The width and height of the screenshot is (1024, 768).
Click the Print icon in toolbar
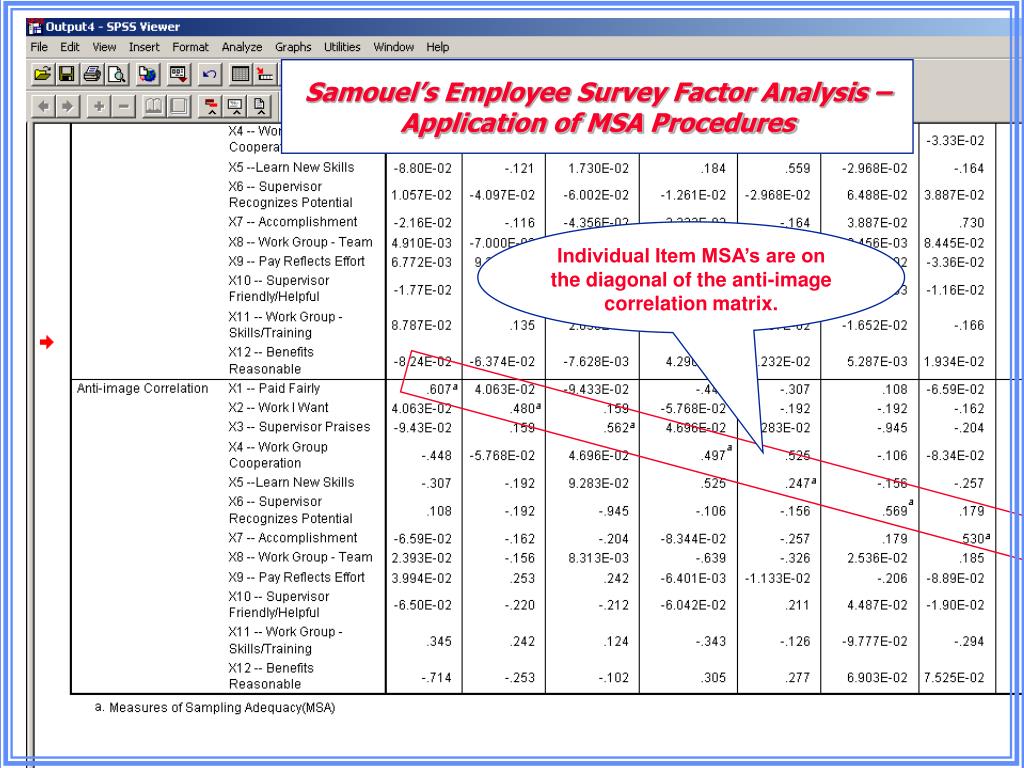click(92, 74)
